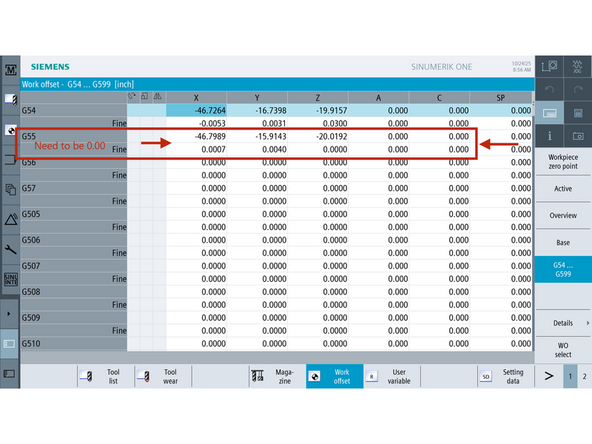Select the highlighted display panel sidebar icon
Image resolution: width=592 pixels, height=444 pixels.
[9, 344]
